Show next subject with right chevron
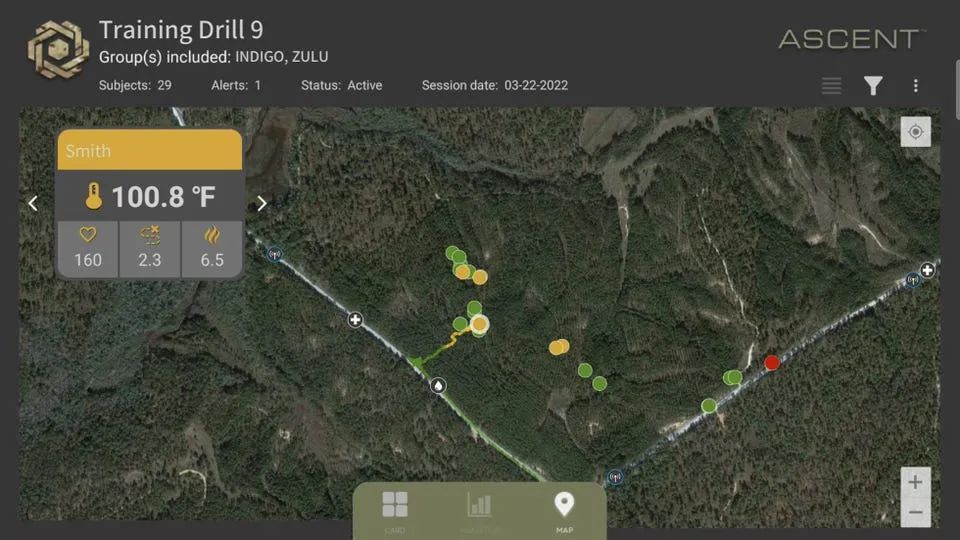The width and height of the screenshot is (960, 540). 261,203
